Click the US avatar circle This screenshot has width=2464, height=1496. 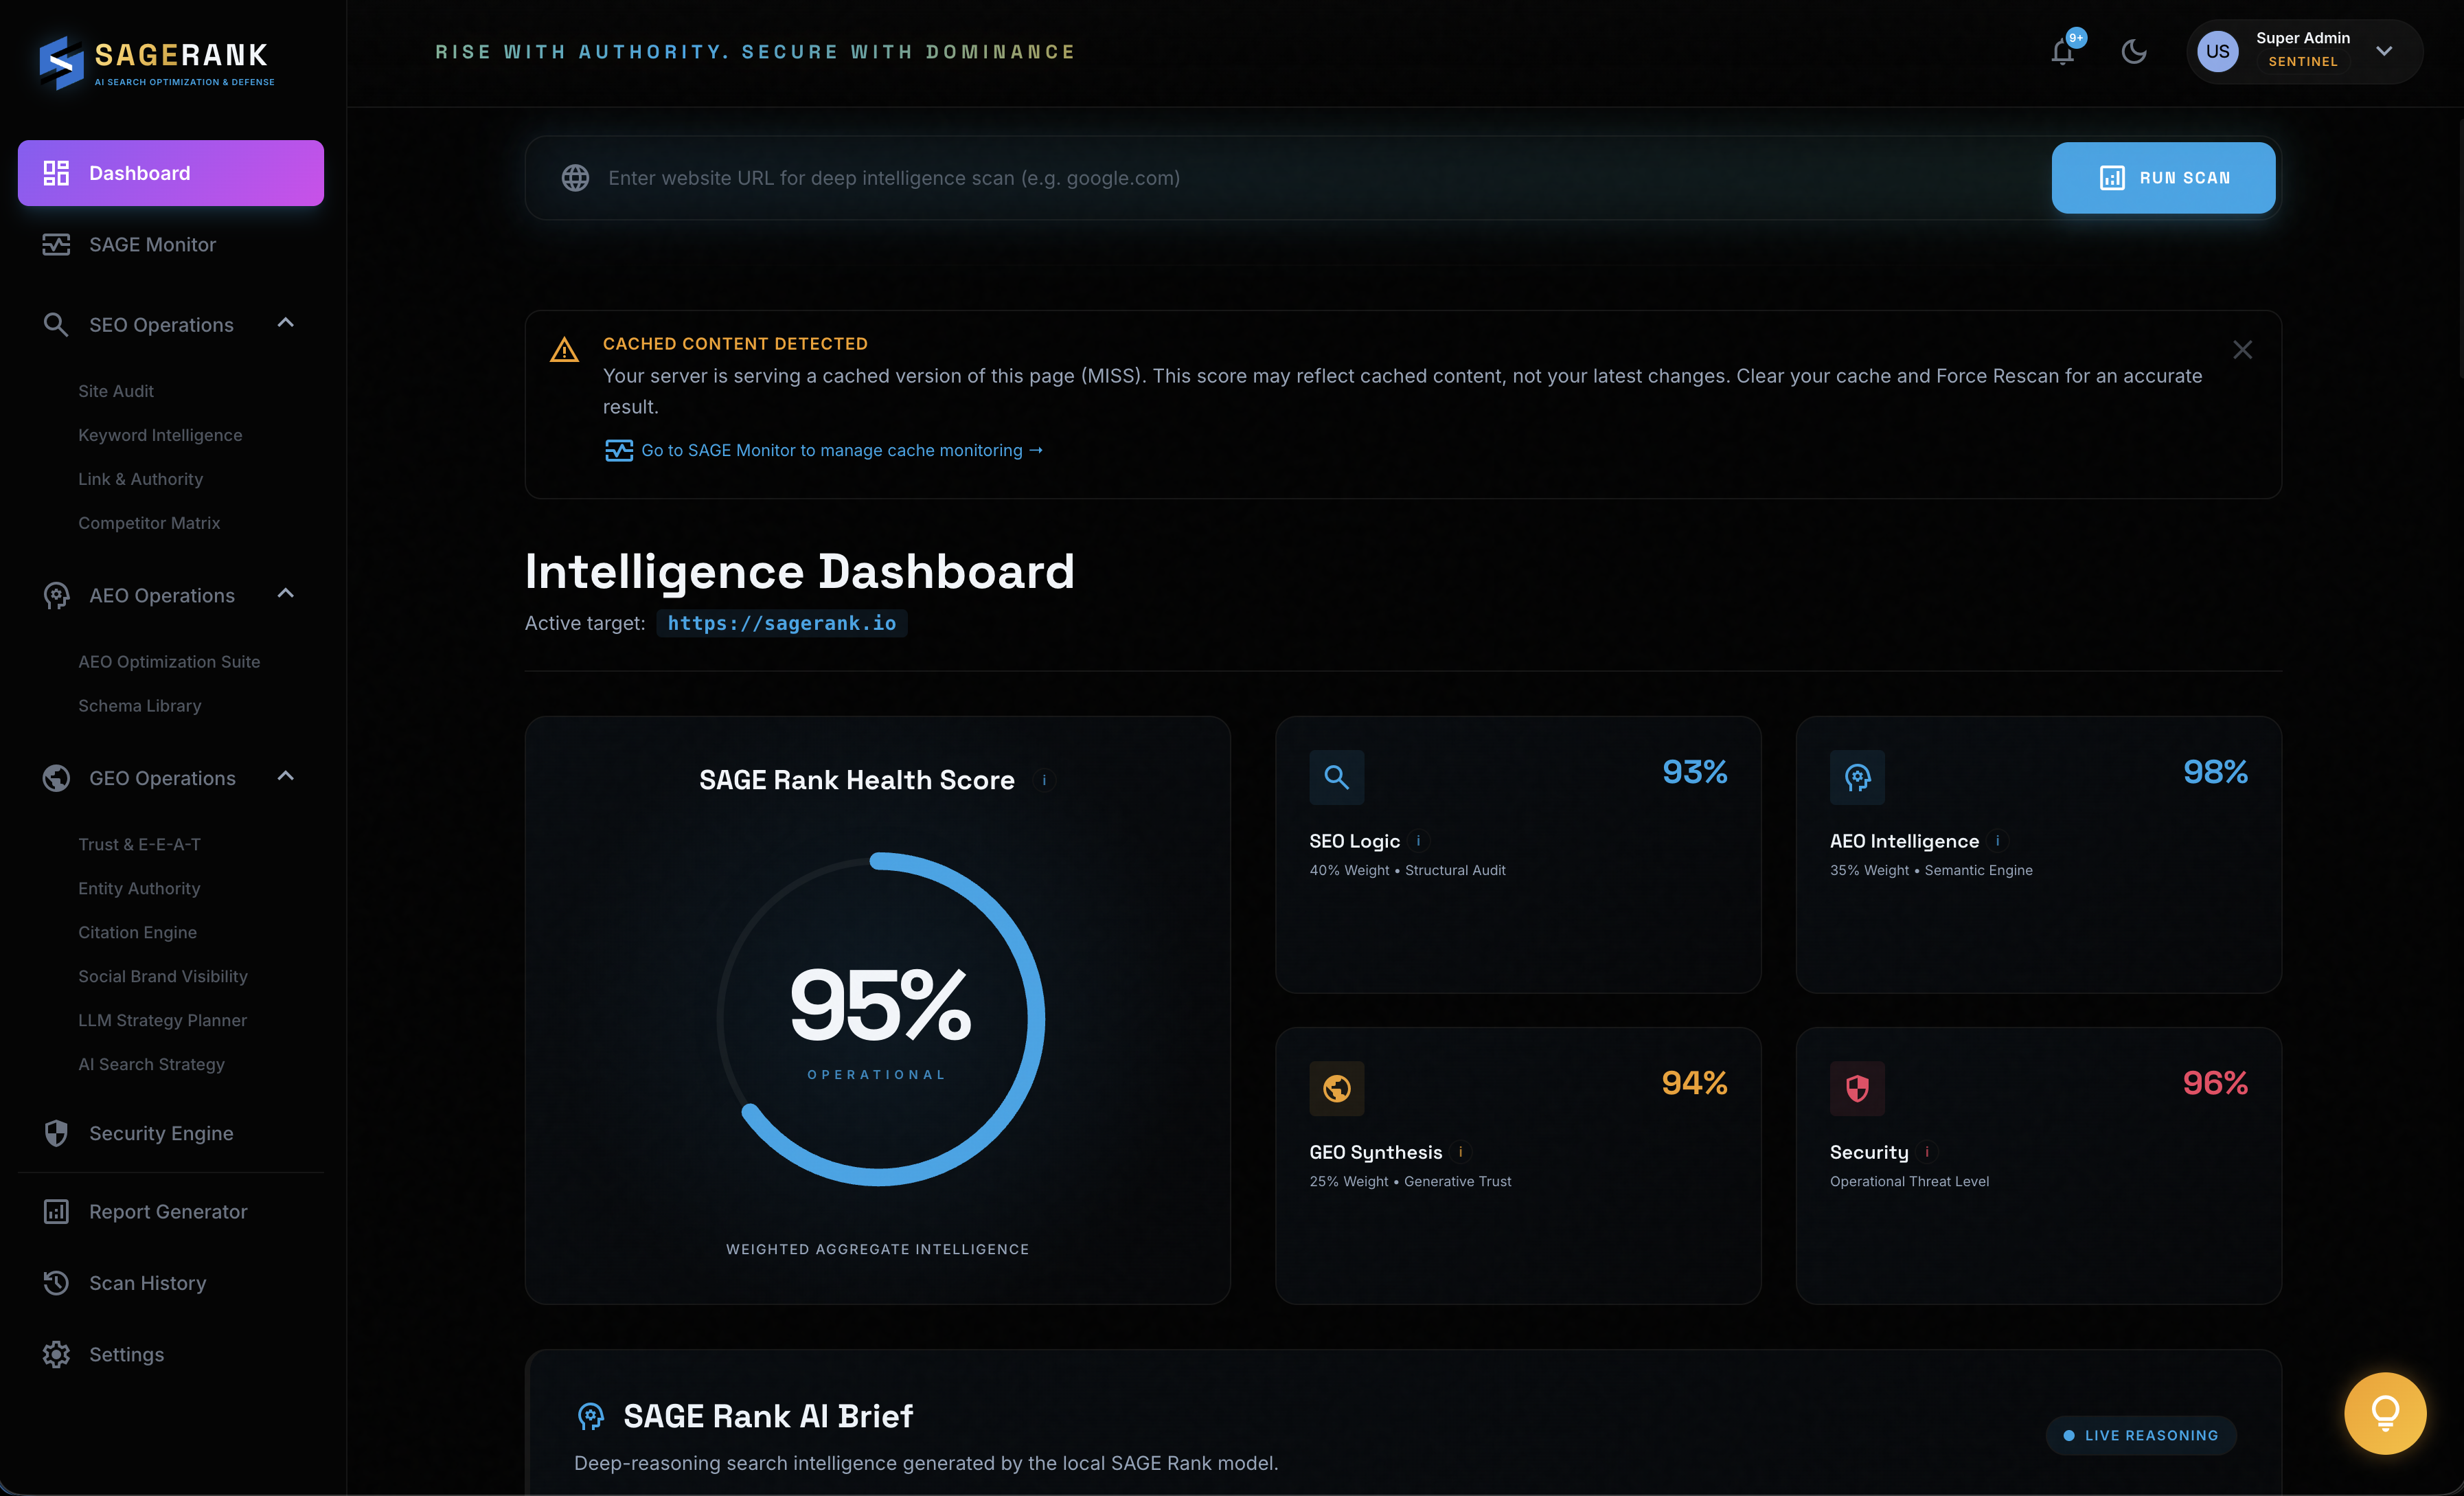(2218, 51)
